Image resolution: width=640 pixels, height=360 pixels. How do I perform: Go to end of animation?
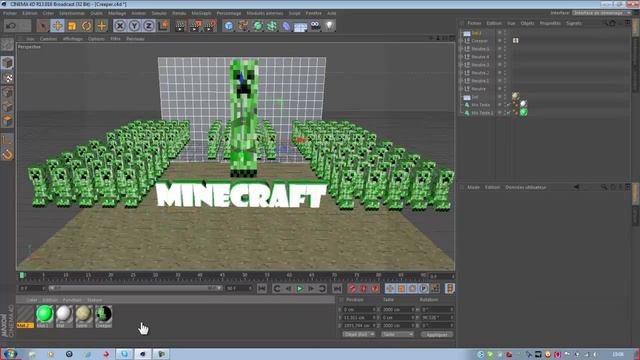click(337, 289)
